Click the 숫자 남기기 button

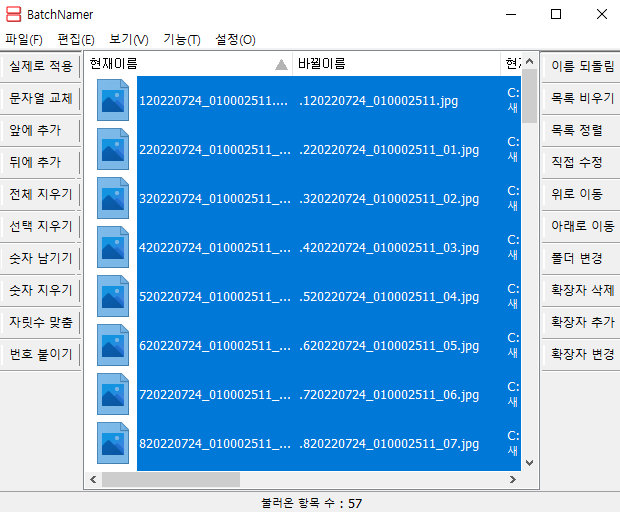pyautogui.click(x=41, y=258)
